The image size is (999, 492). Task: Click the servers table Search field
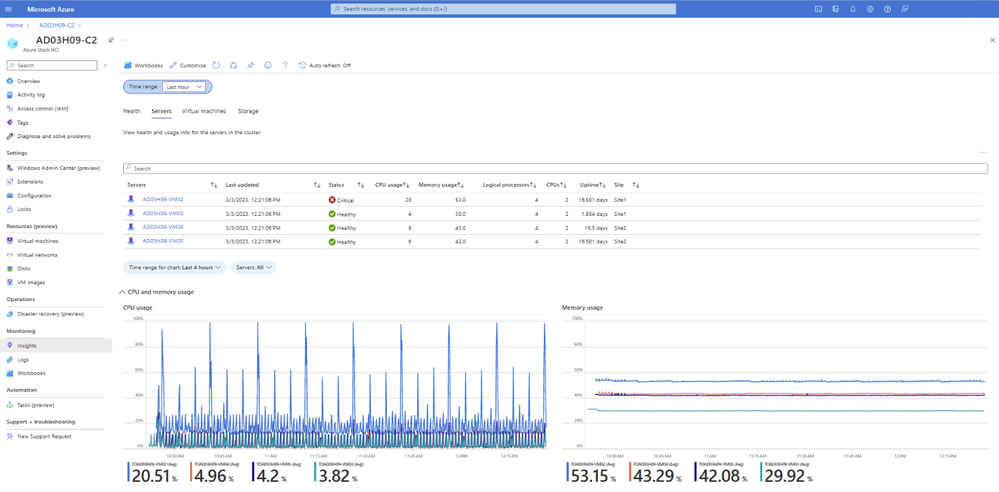click(x=555, y=169)
